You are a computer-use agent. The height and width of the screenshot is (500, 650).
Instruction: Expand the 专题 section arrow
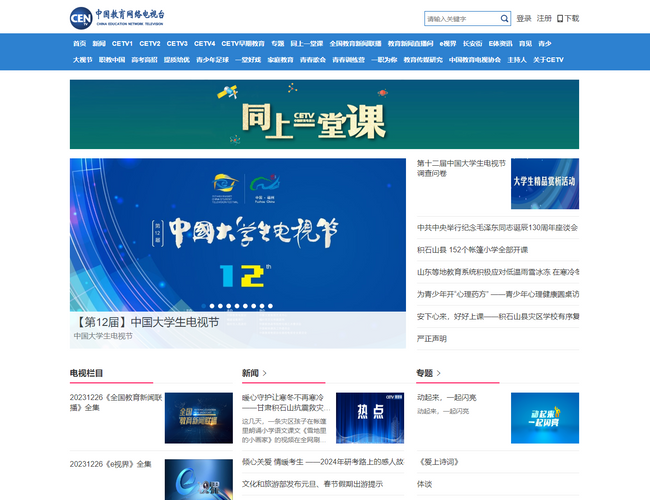click(439, 373)
